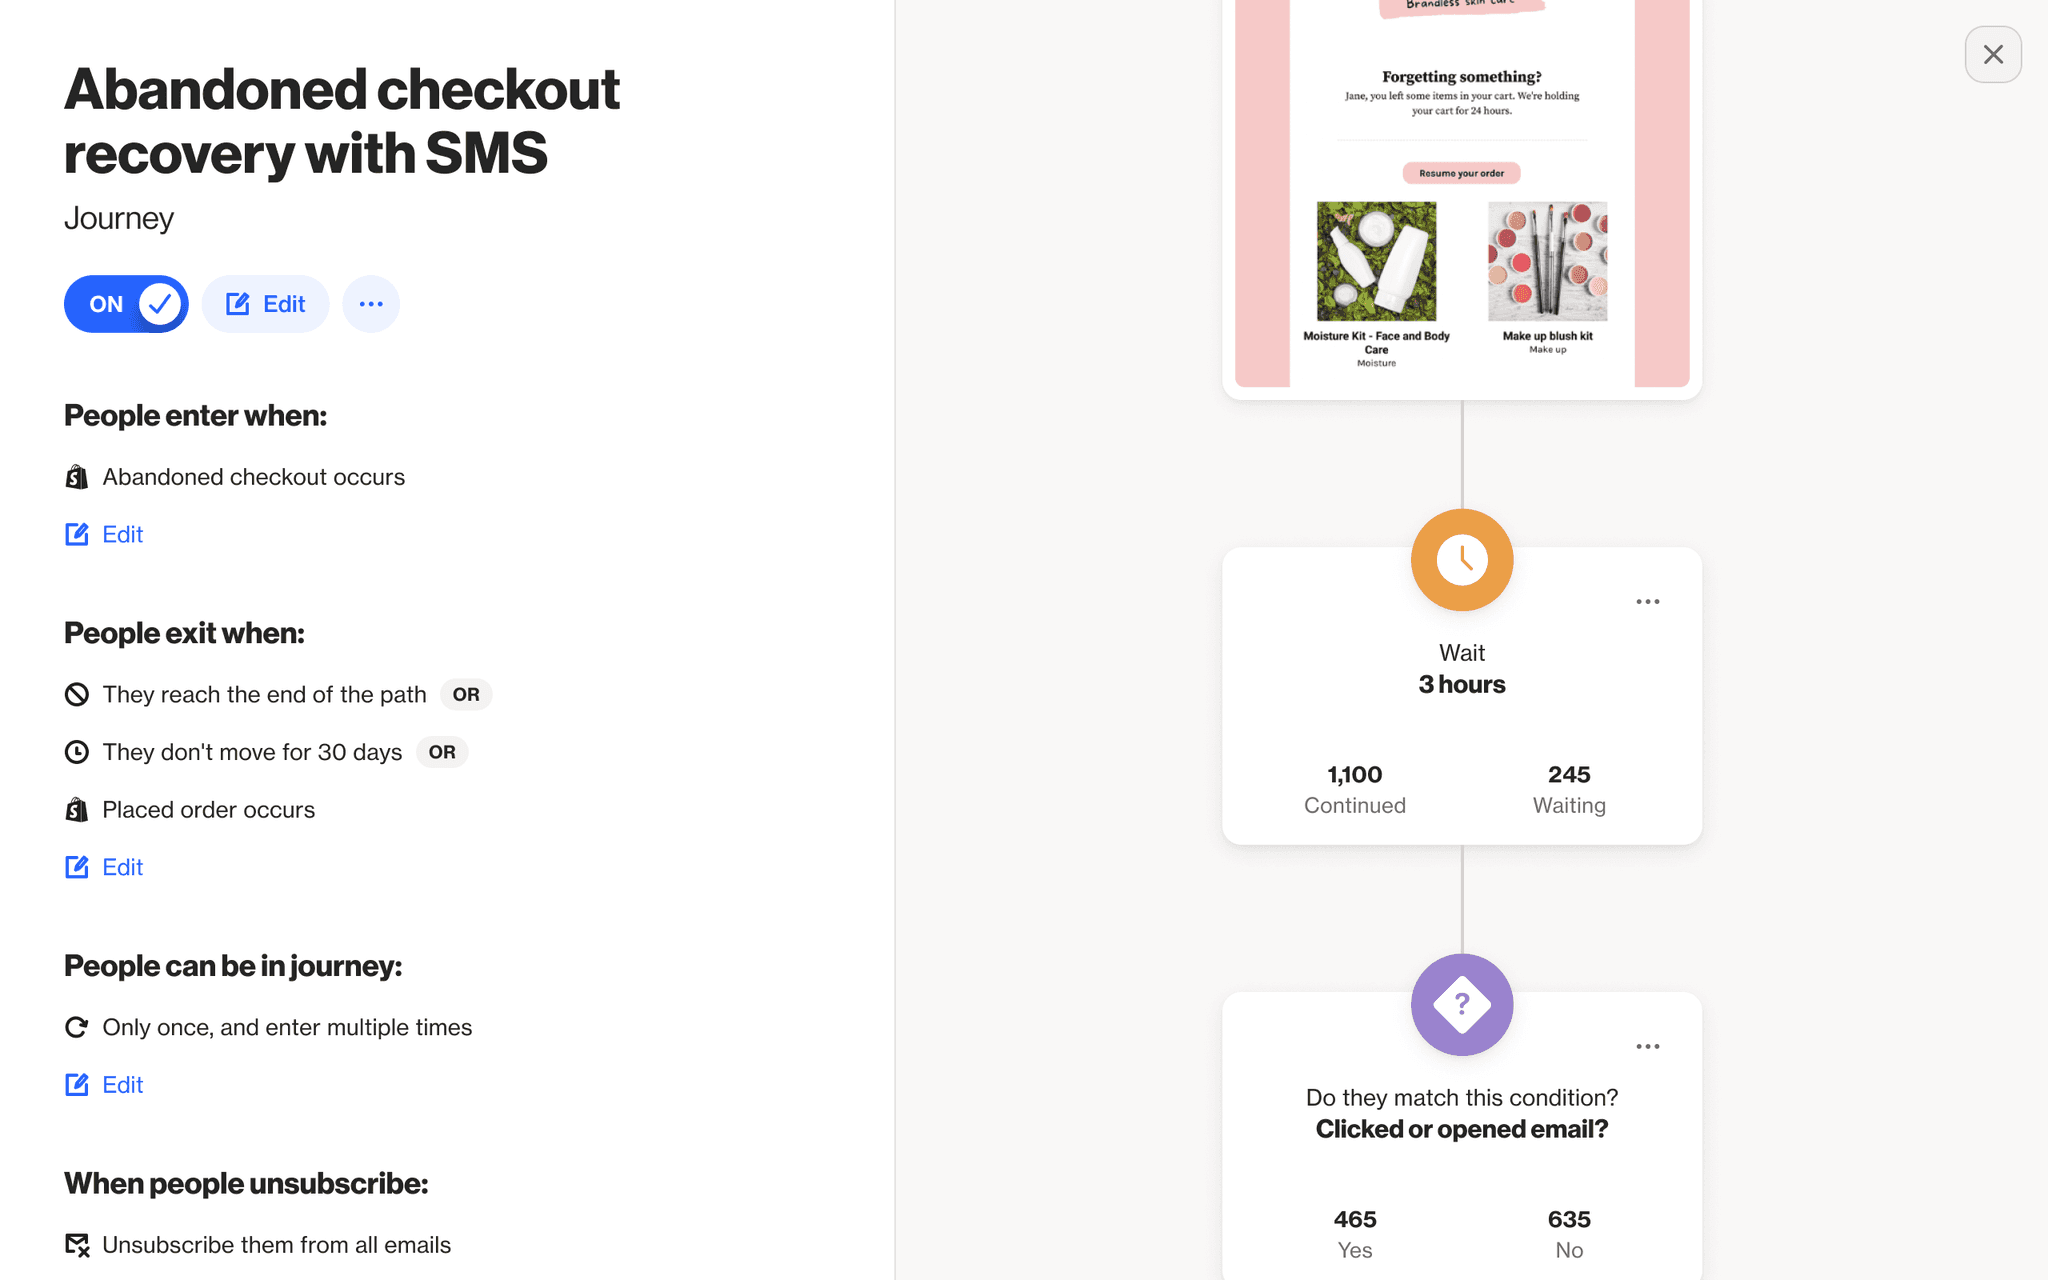Click Resume your order in the email preview
This screenshot has width=2048, height=1280.
click(x=1462, y=172)
